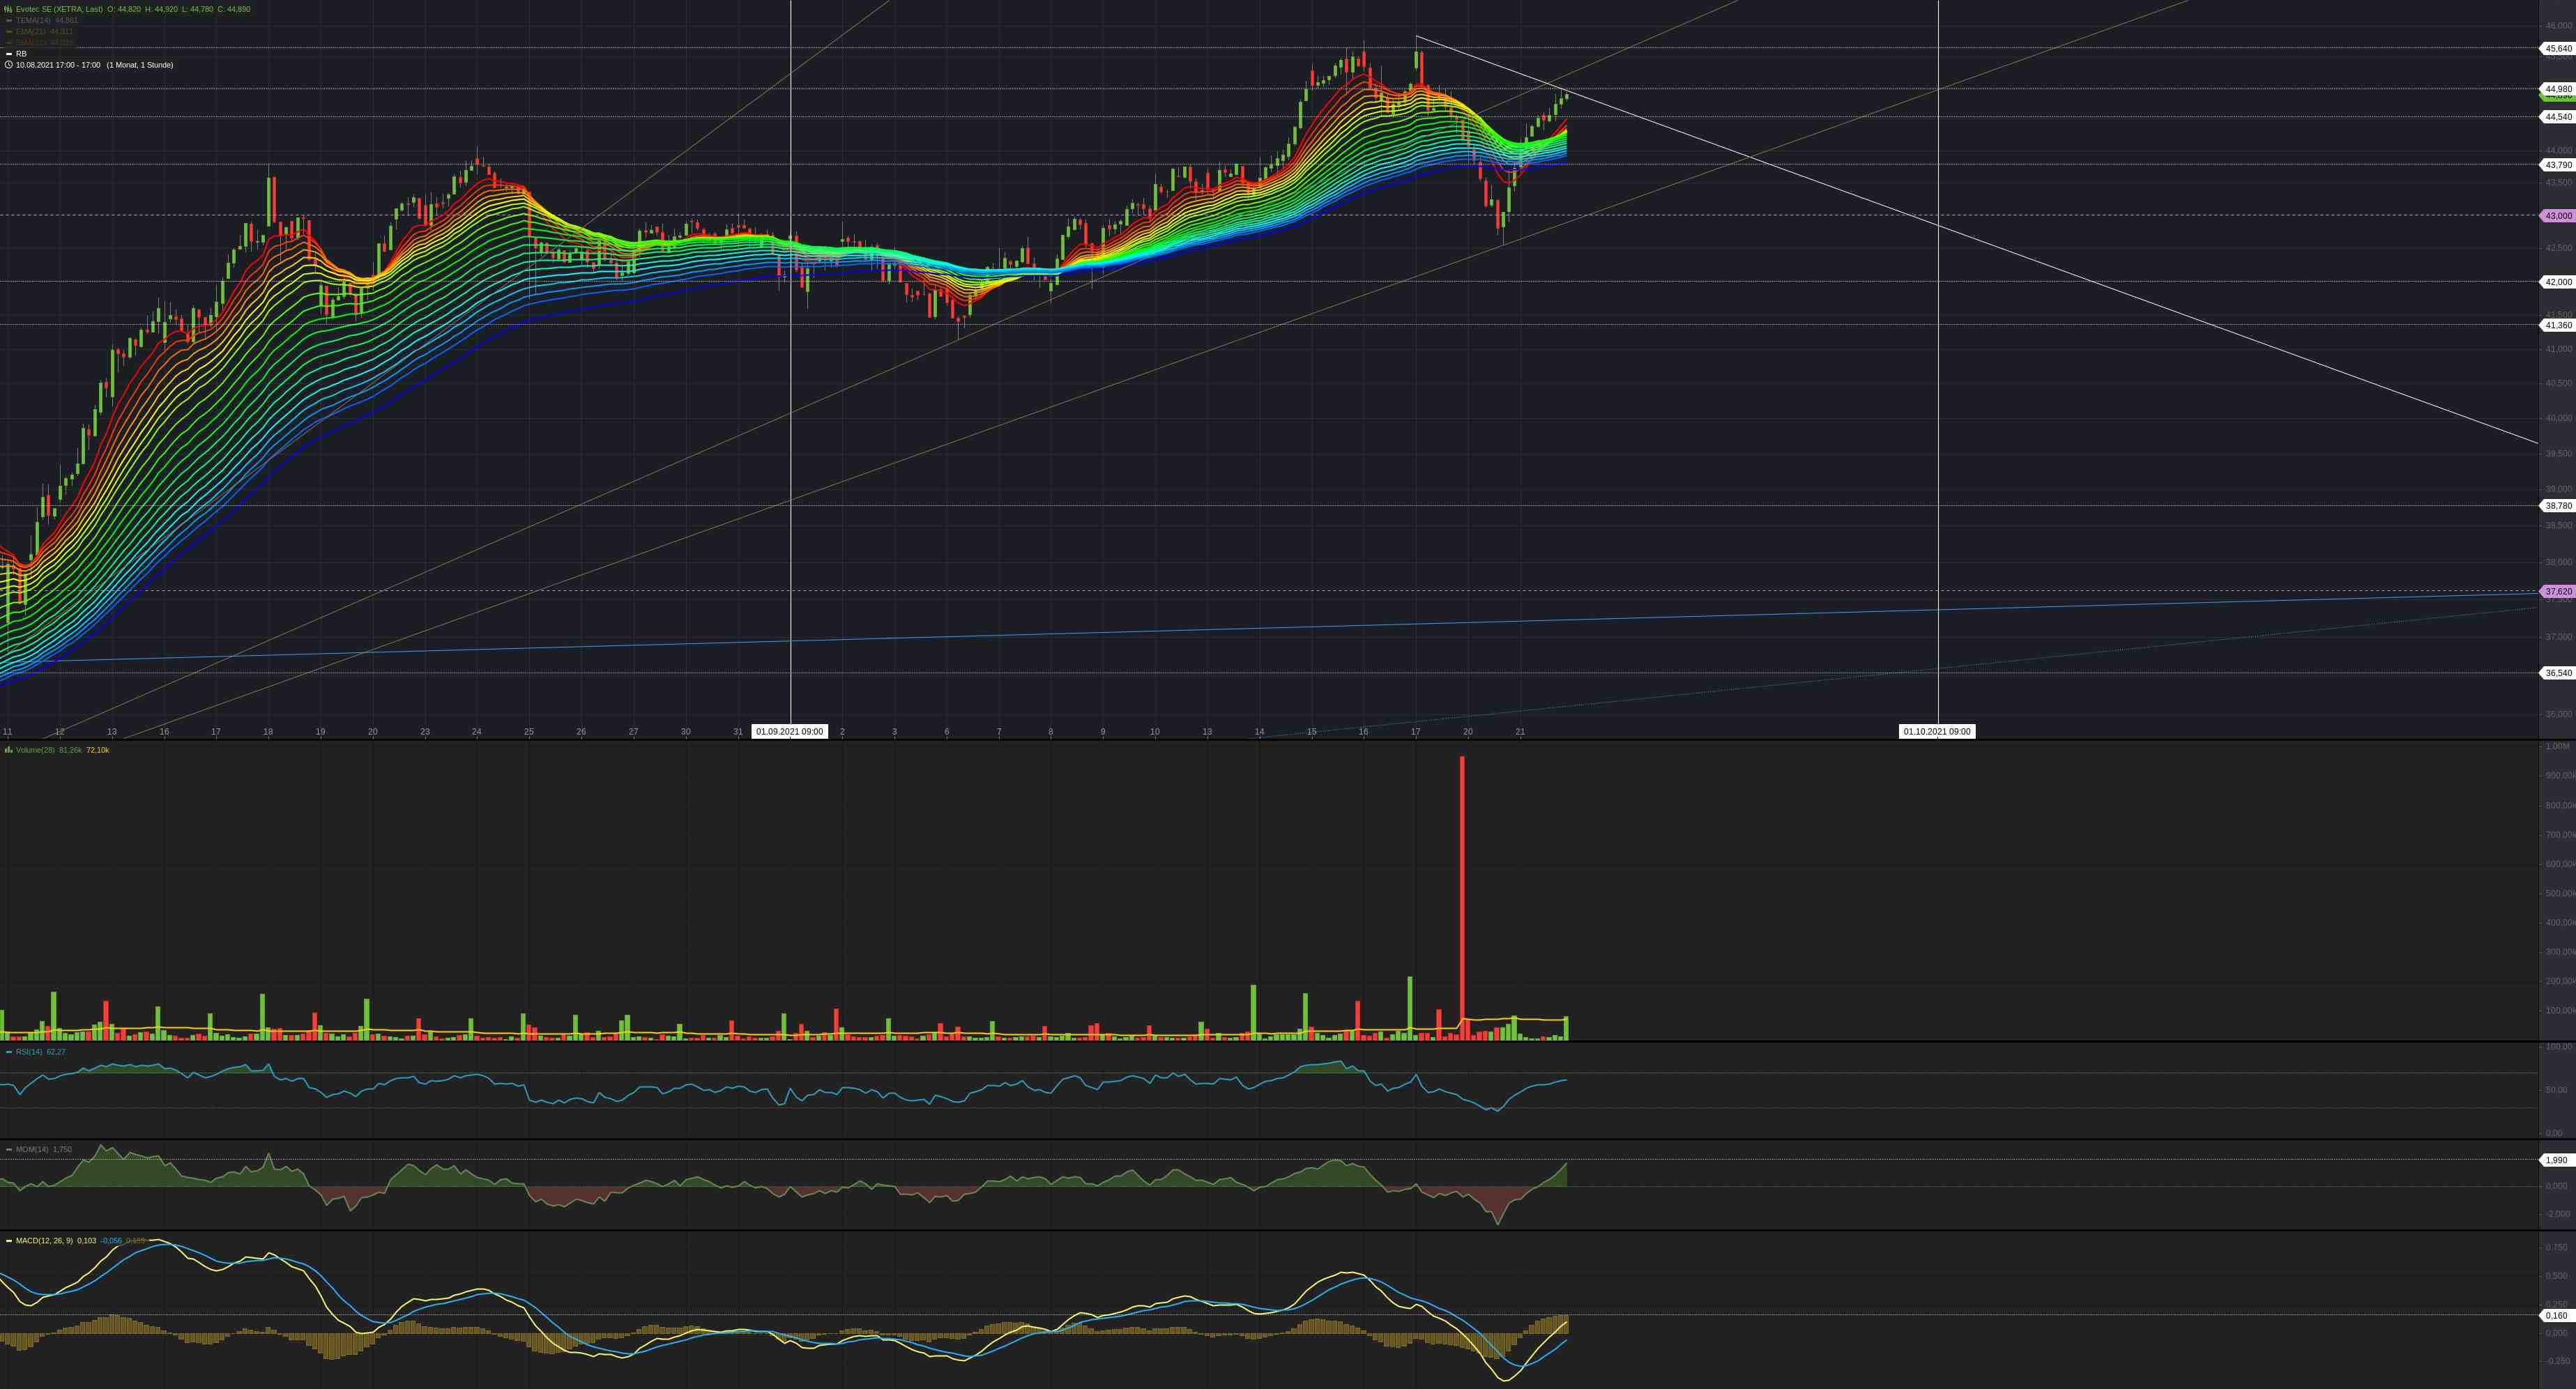Select the 0,160 MACD level tag

2556,1315
